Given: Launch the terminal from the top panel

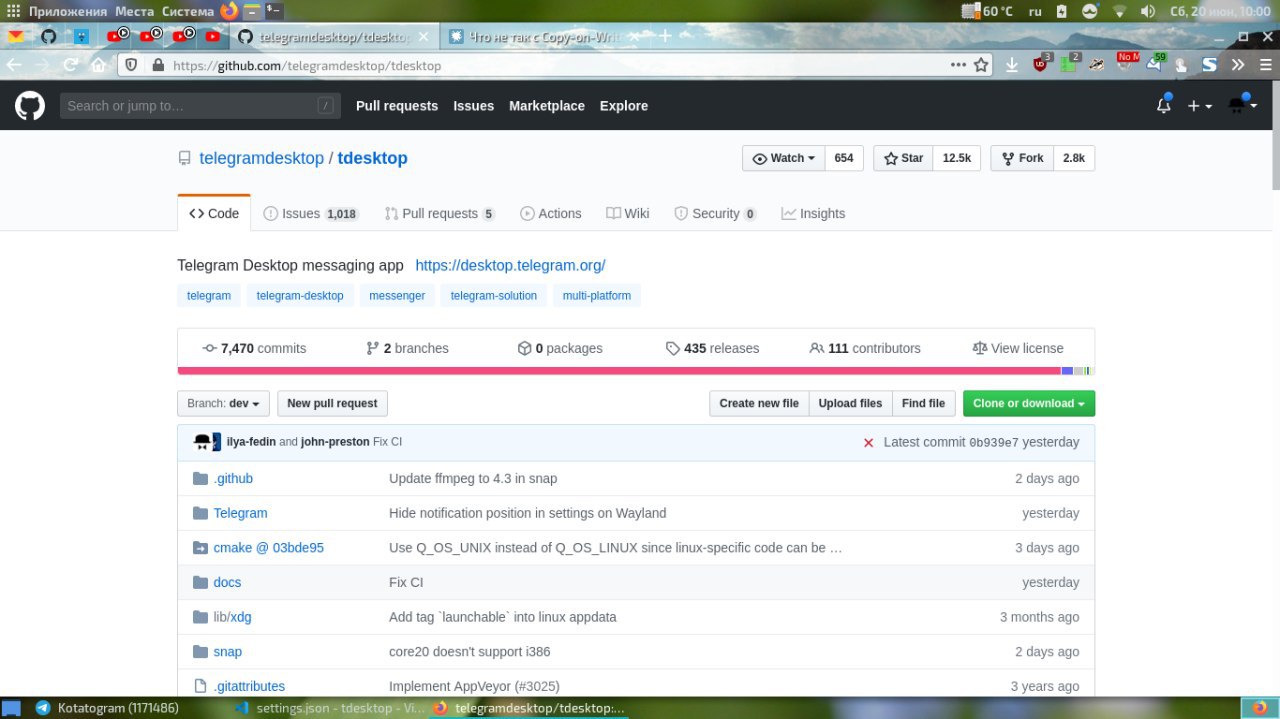Looking at the screenshot, I should click(x=274, y=11).
